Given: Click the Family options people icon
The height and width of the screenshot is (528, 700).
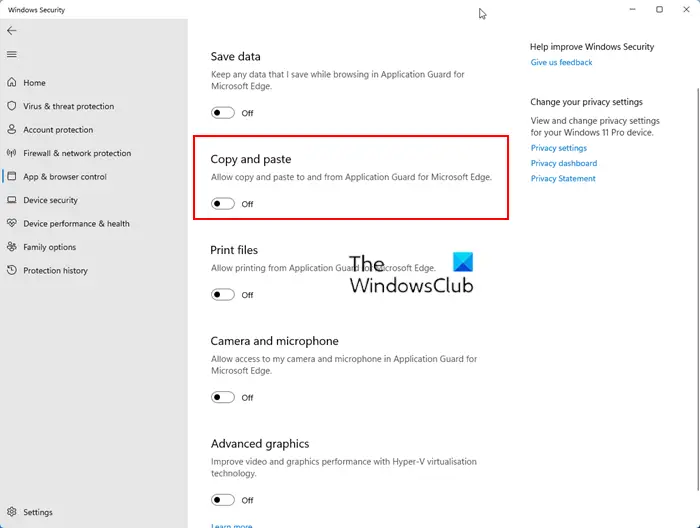Looking at the screenshot, I should (12, 247).
